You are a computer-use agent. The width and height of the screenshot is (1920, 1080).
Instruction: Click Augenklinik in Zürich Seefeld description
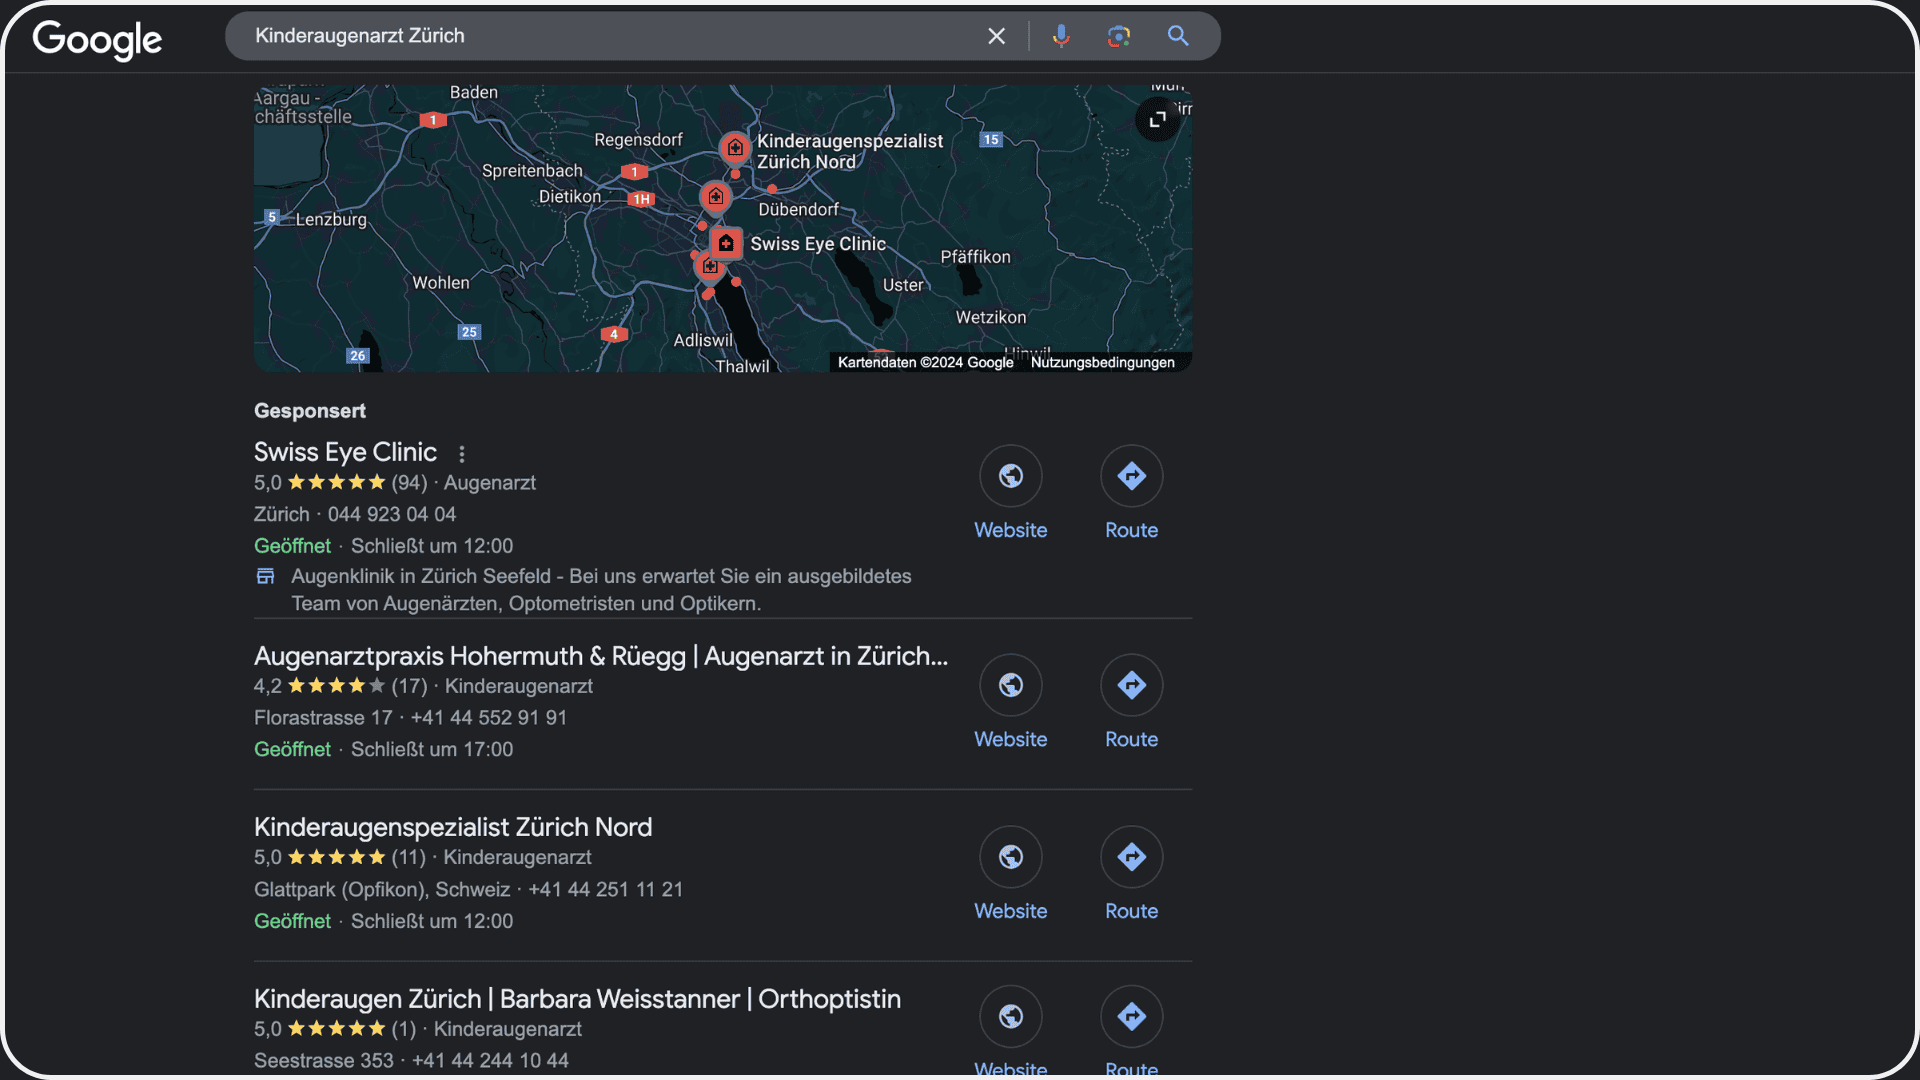(x=601, y=590)
